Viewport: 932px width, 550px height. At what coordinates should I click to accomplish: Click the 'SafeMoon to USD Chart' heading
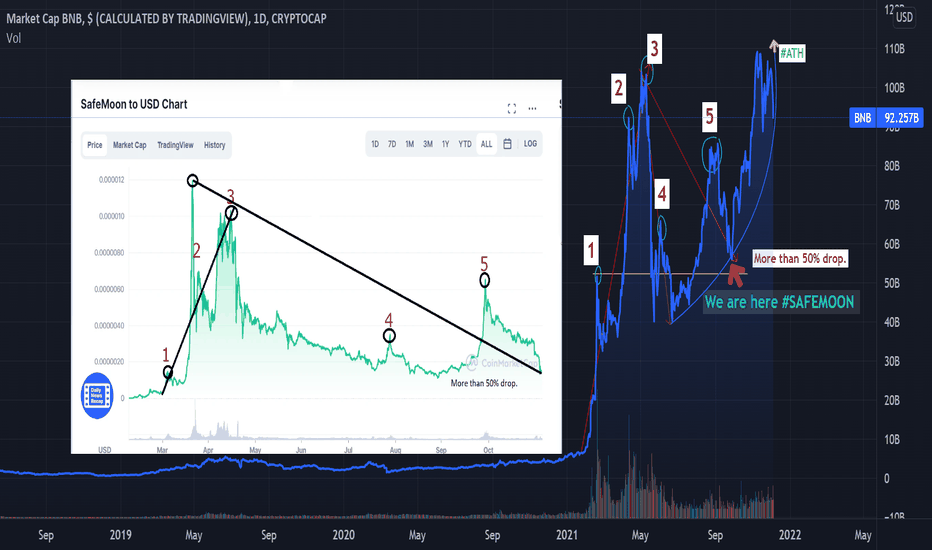(134, 105)
